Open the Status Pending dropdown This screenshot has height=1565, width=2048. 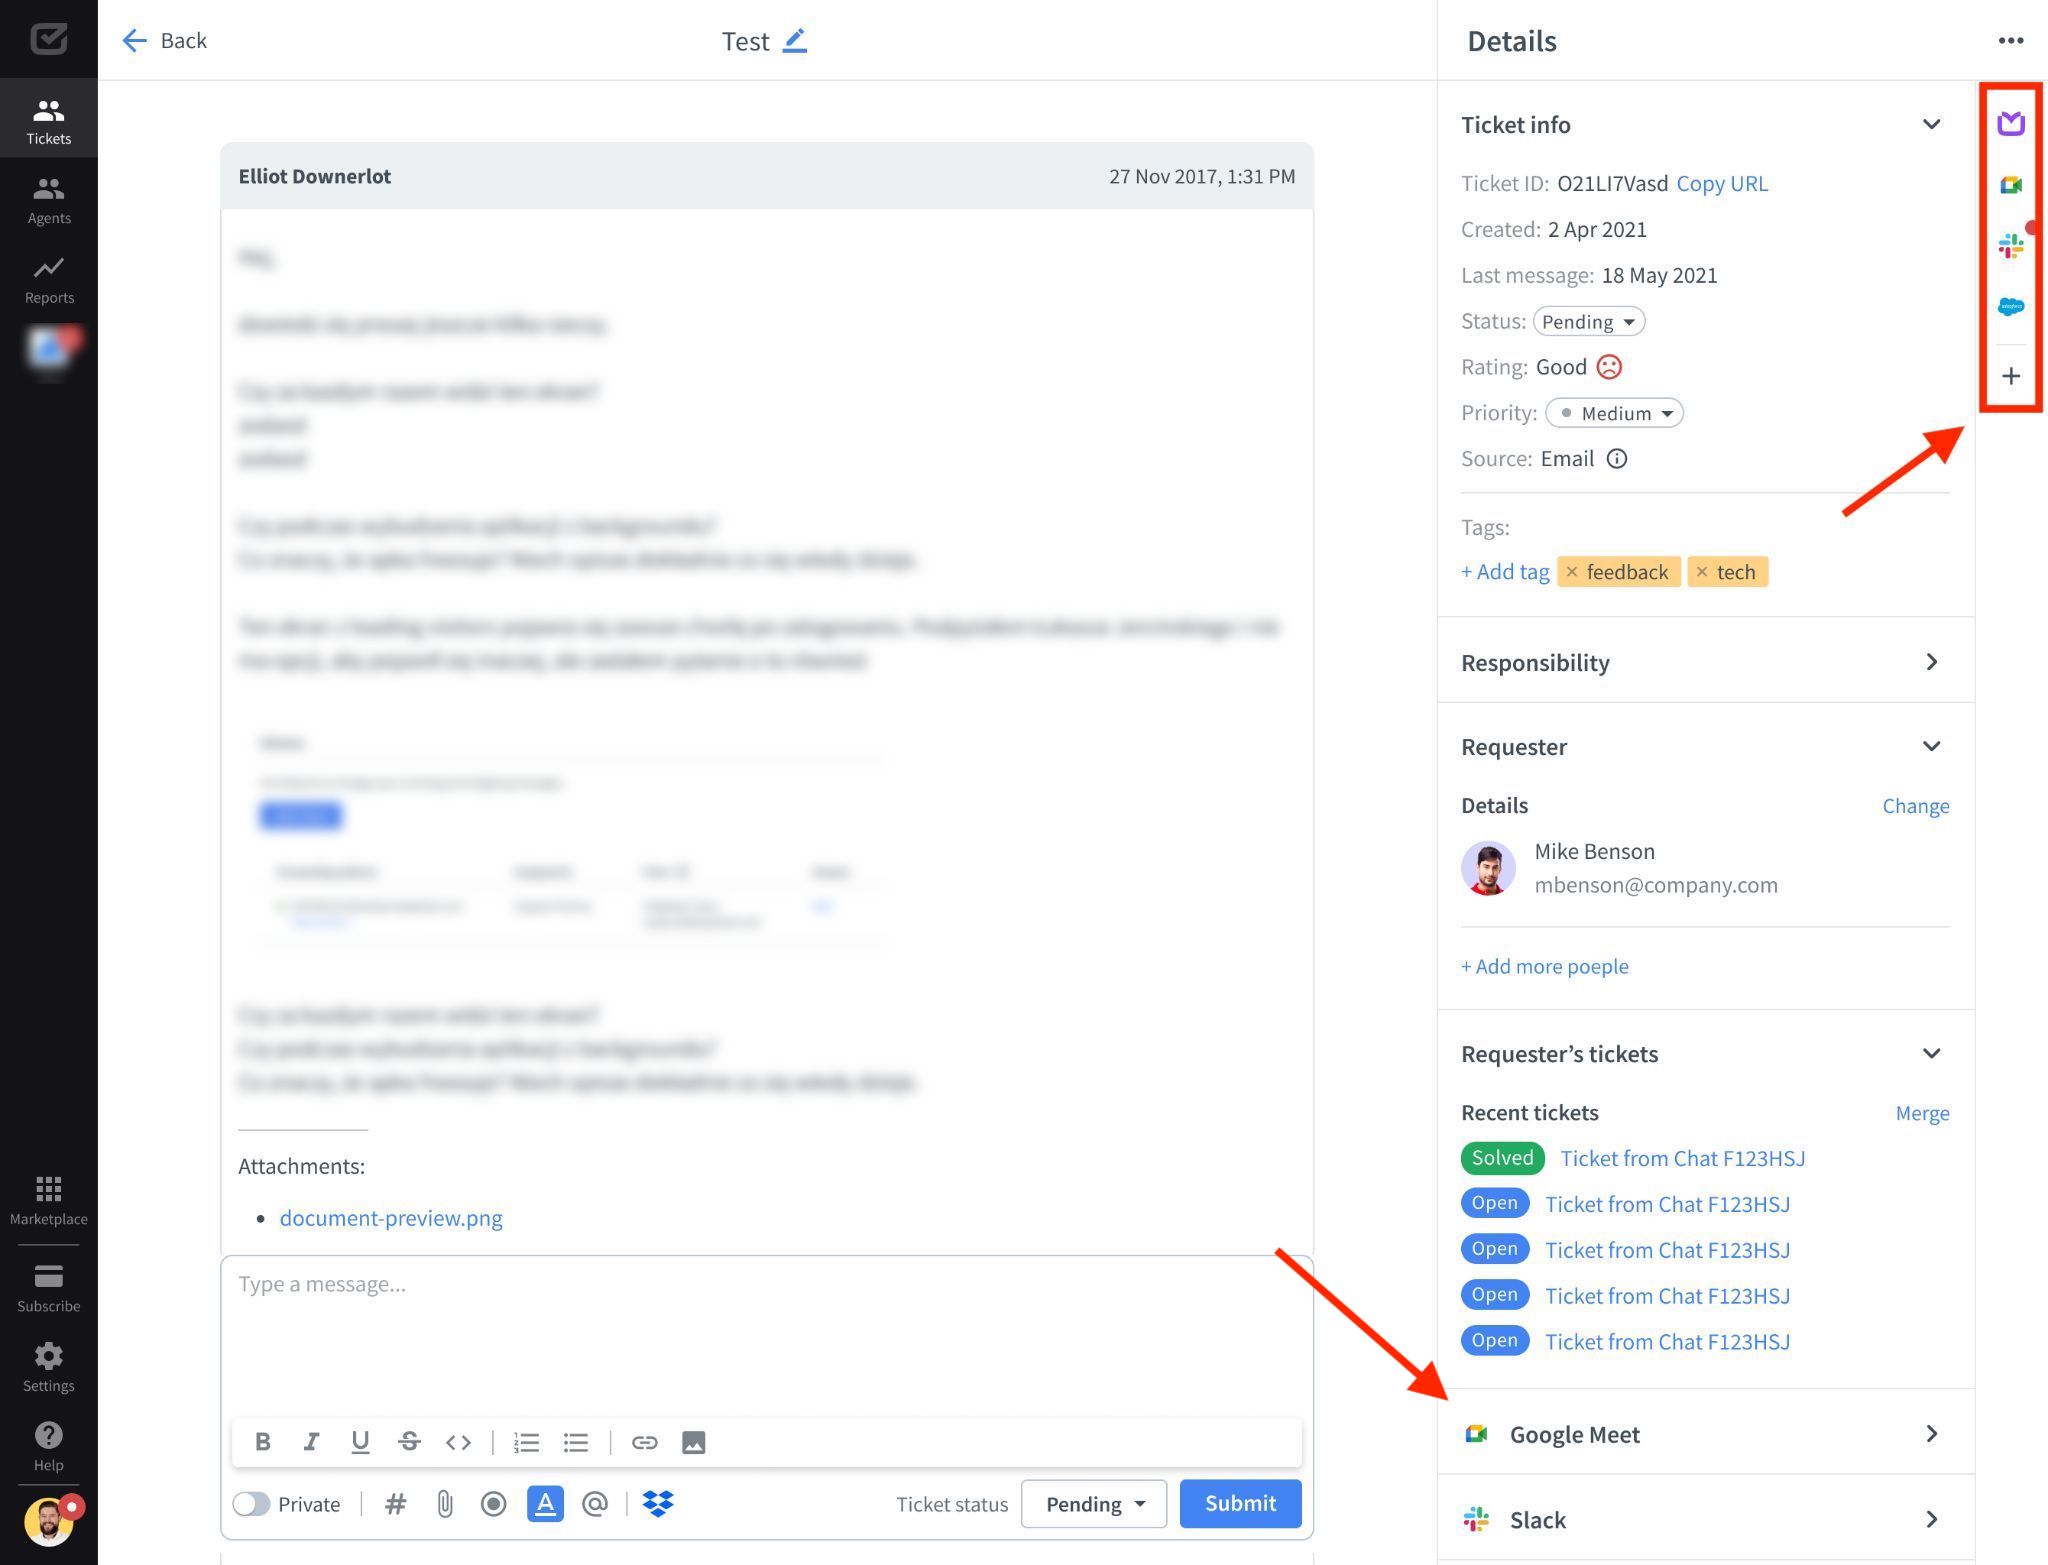[1588, 321]
